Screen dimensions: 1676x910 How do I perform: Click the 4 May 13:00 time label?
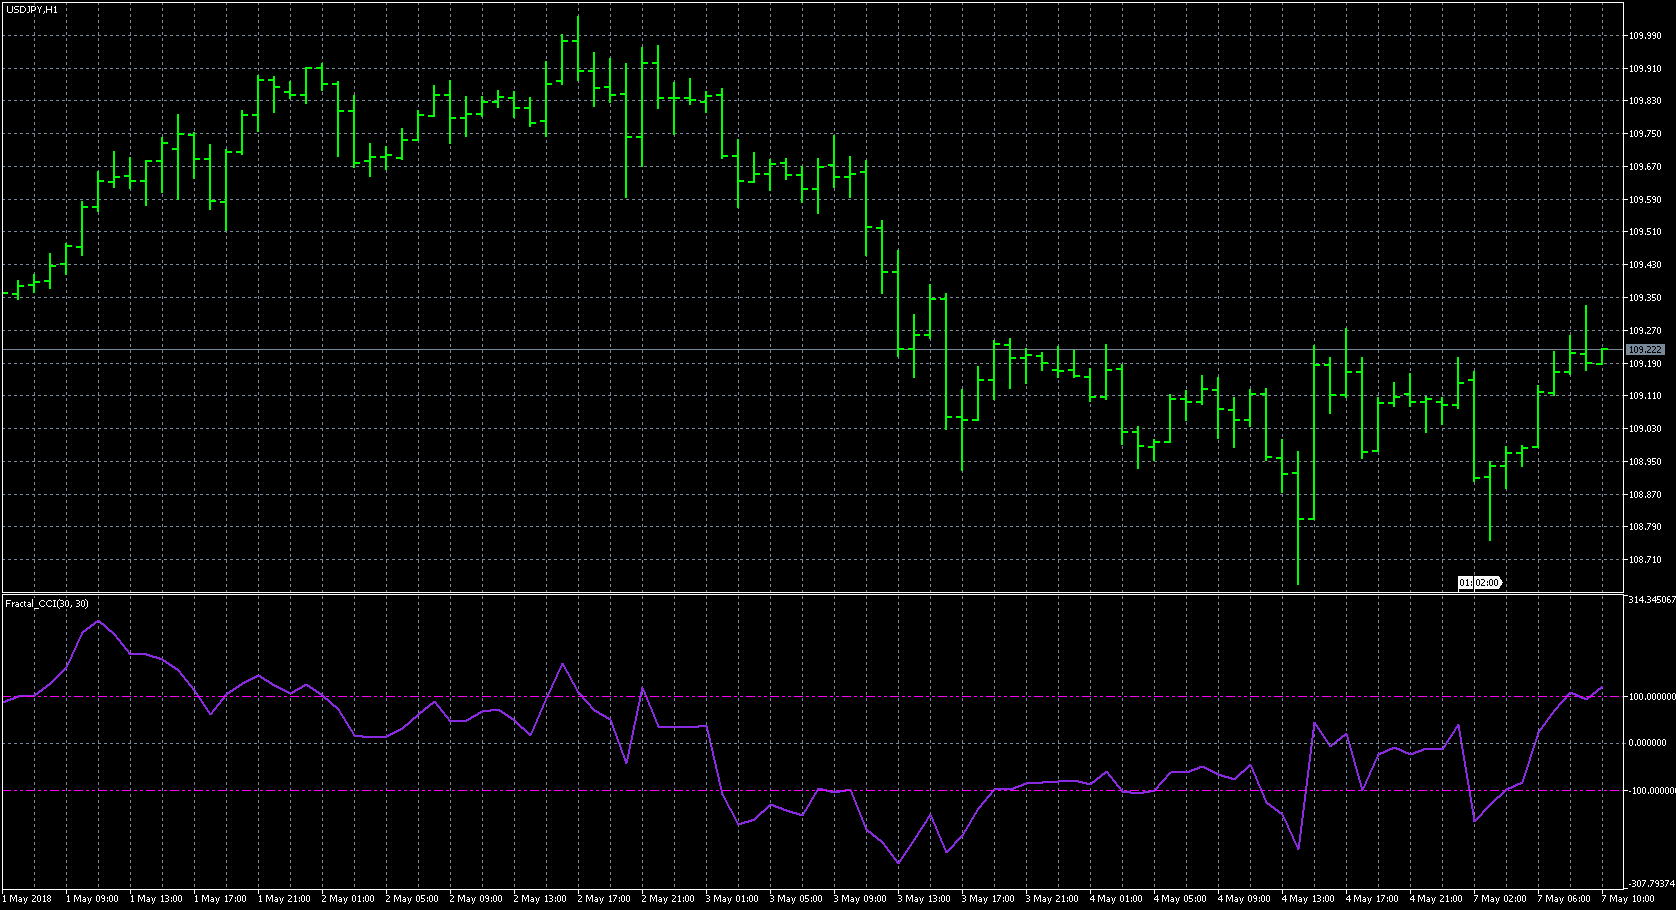(1308, 899)
